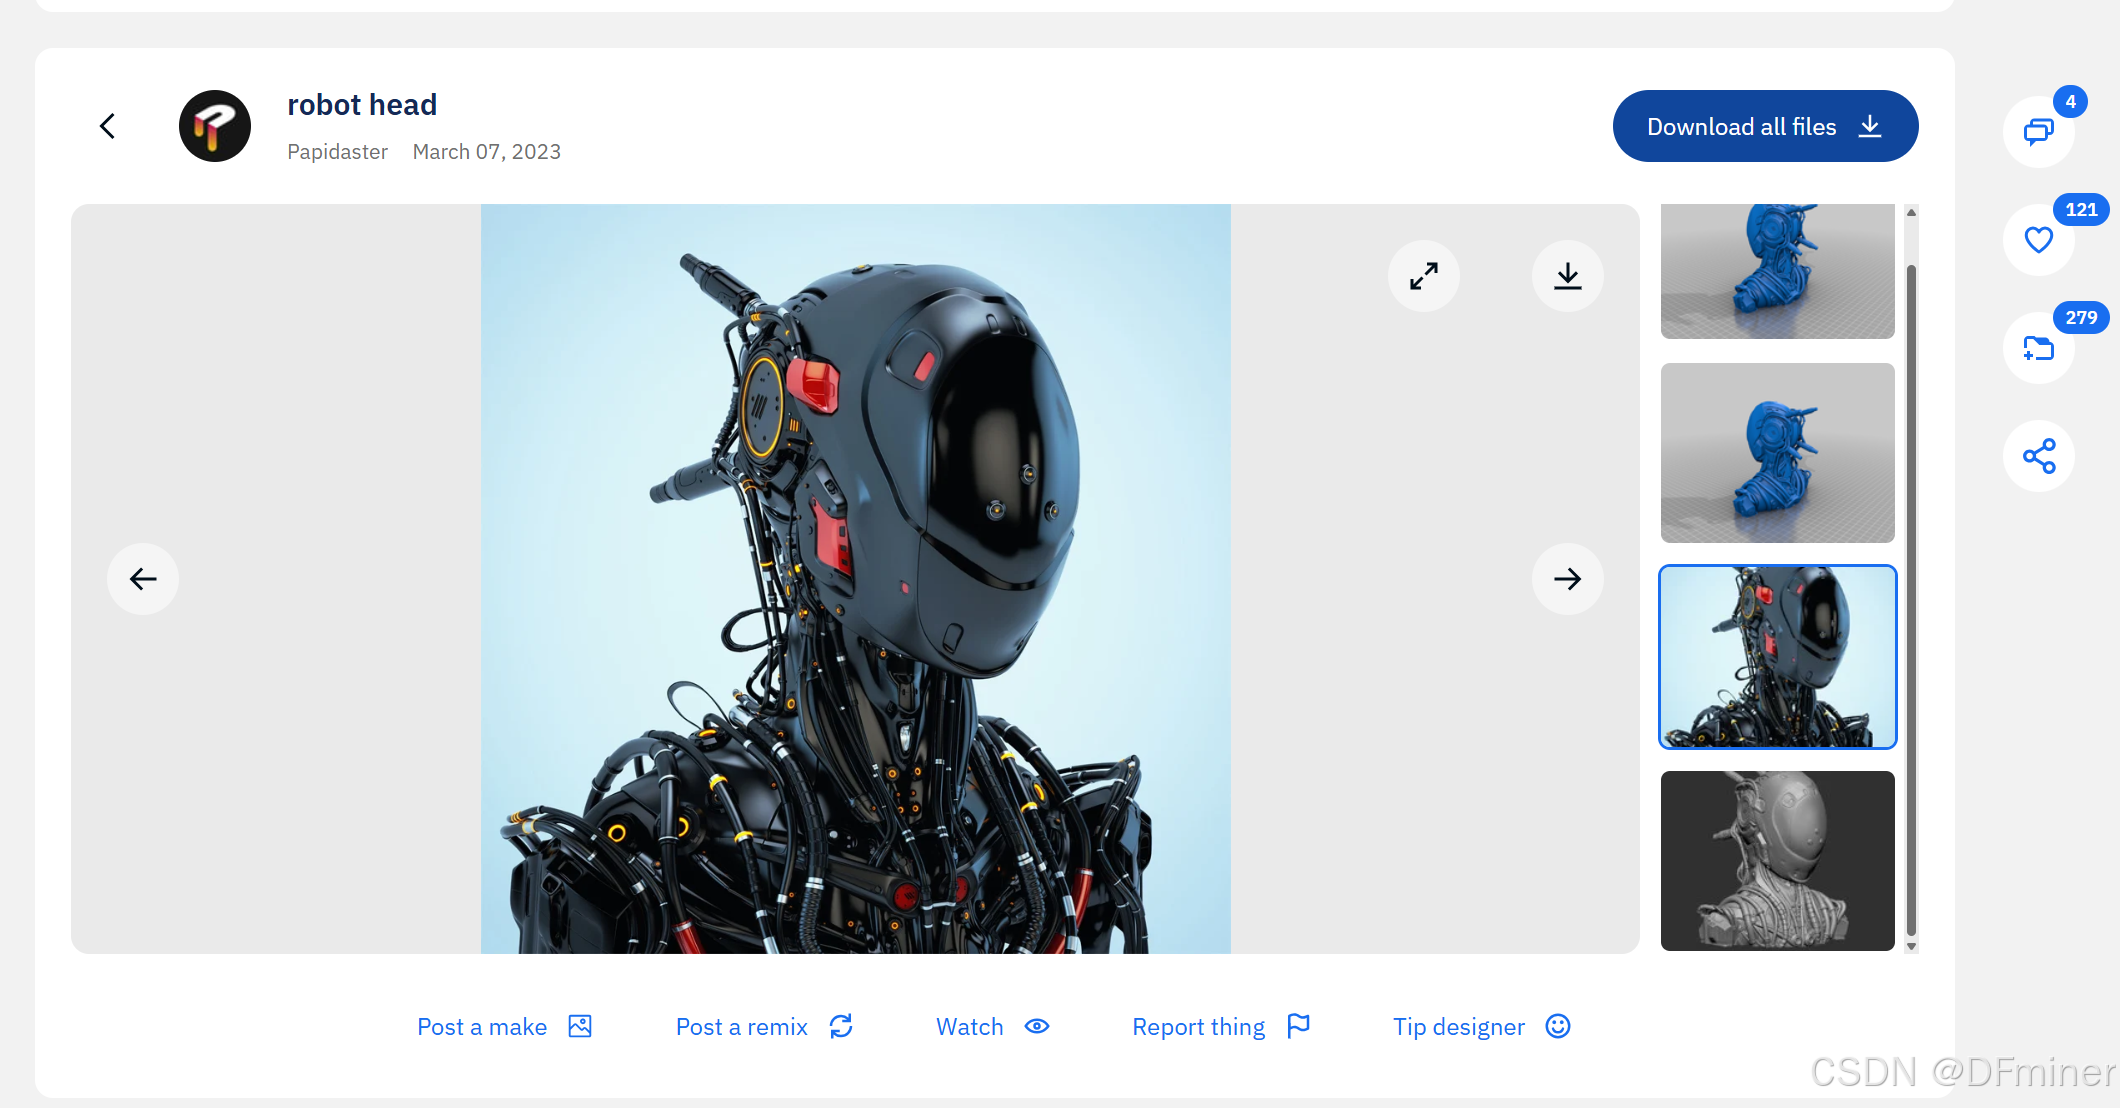Report this thing
The image size is (2120, 1108).
pos(1220,1027)
